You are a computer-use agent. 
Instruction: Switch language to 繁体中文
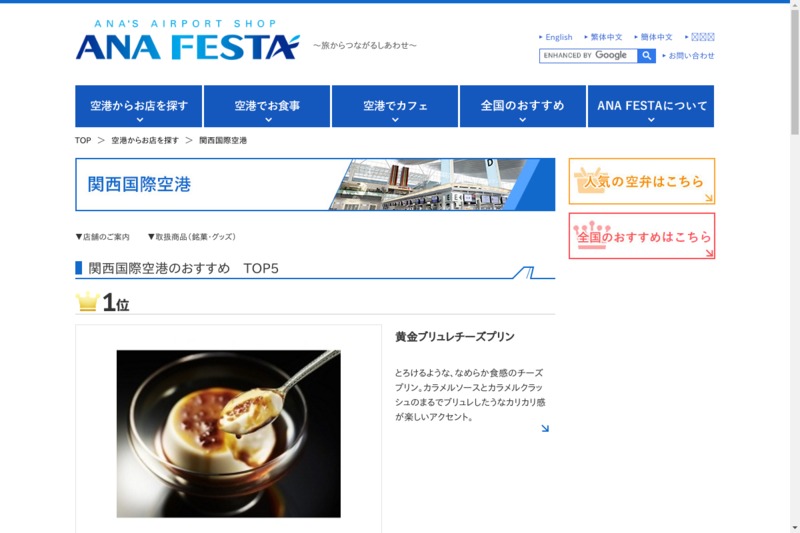606,37
